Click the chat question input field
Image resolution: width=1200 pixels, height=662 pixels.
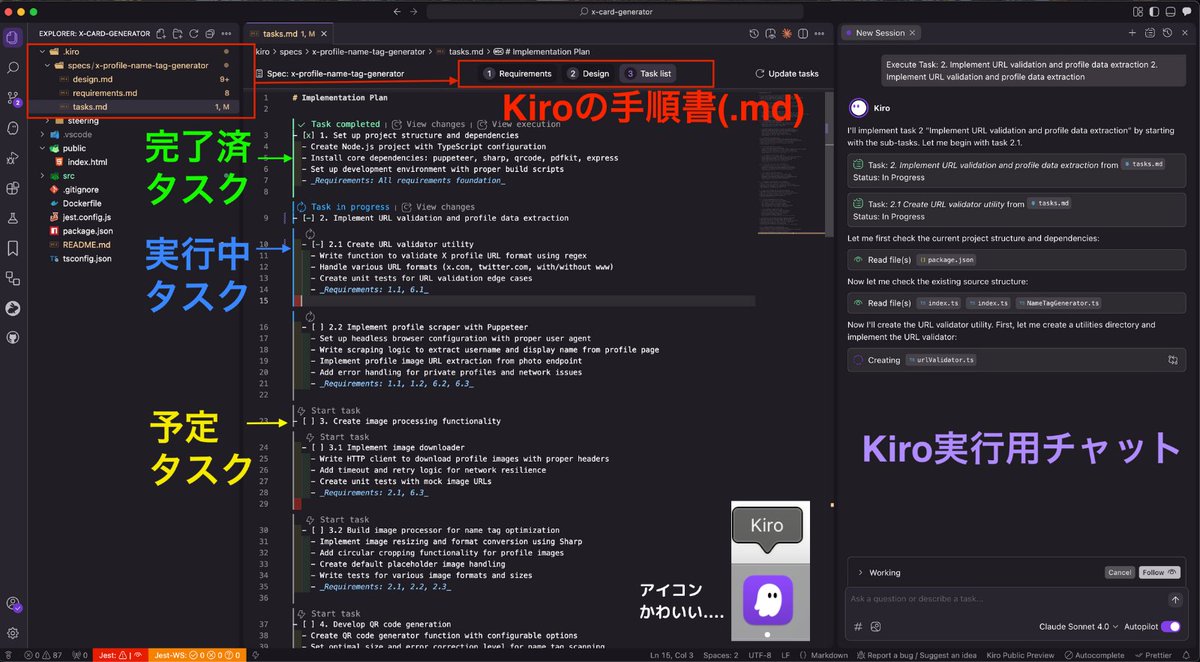1005,600
